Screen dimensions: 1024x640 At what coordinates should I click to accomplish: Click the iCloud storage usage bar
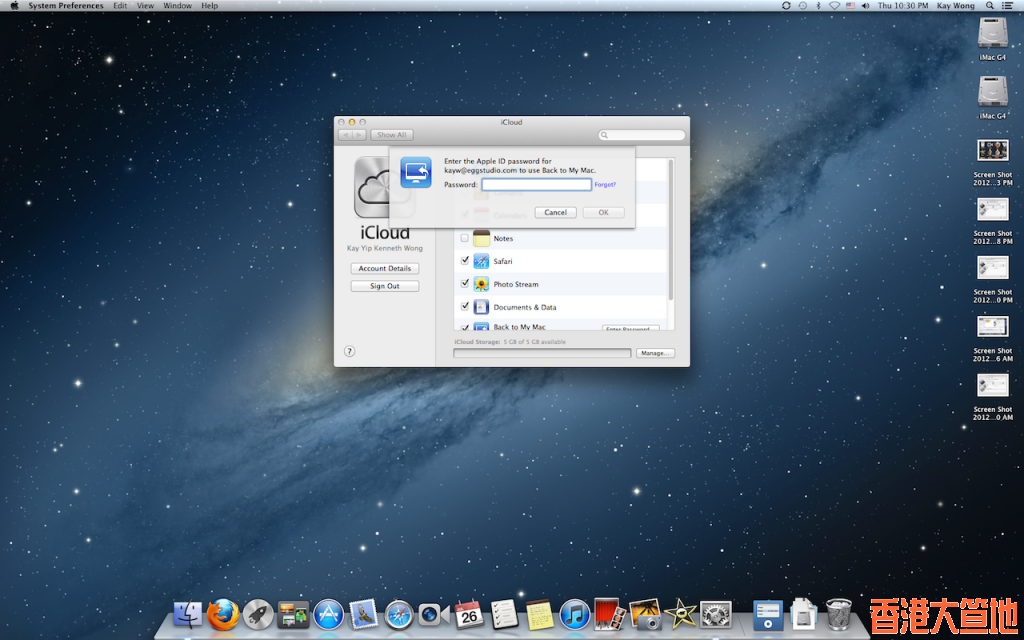tap(542, 353)
